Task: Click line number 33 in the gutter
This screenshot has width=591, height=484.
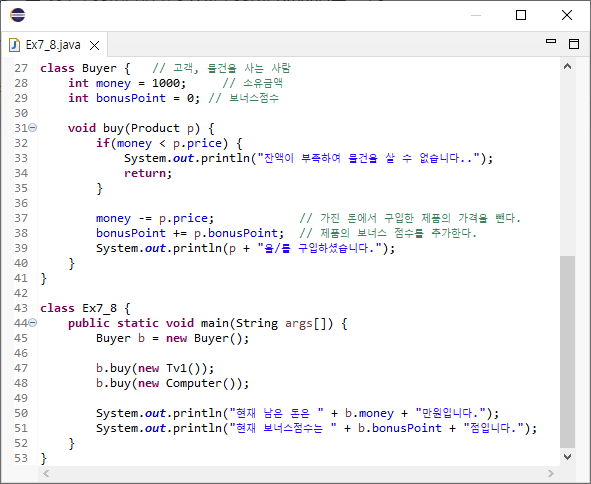Action: (21, 158)
